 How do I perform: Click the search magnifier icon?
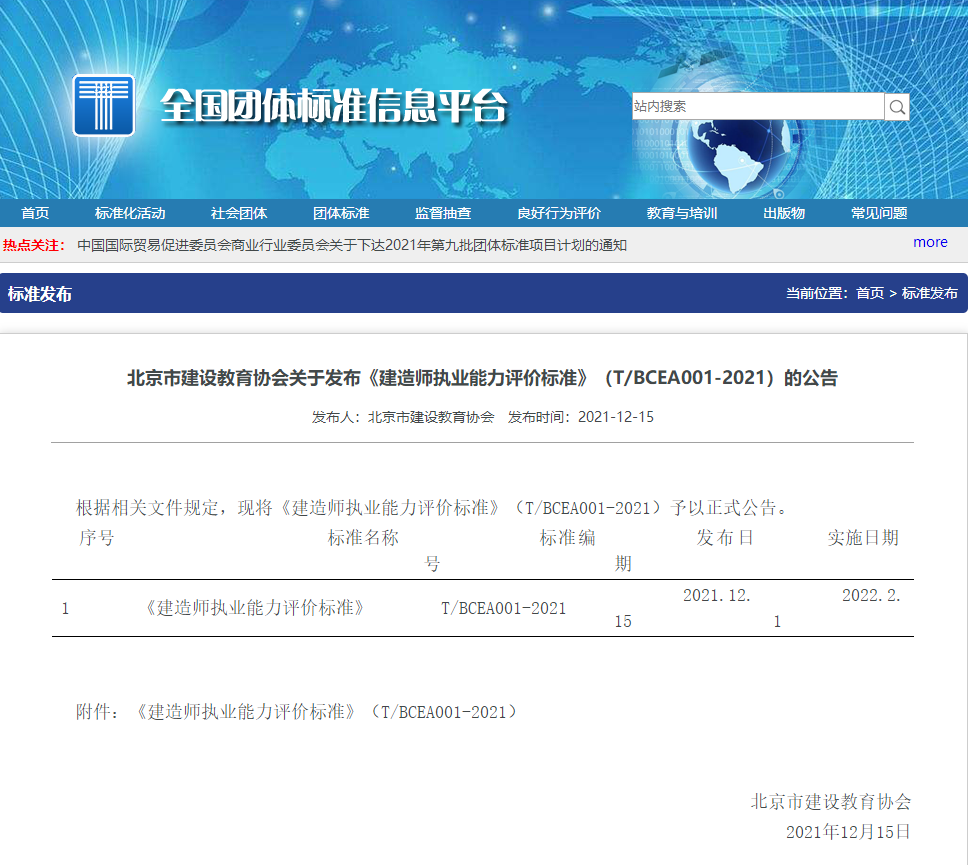pyautogui.click(x=896, y=107)
